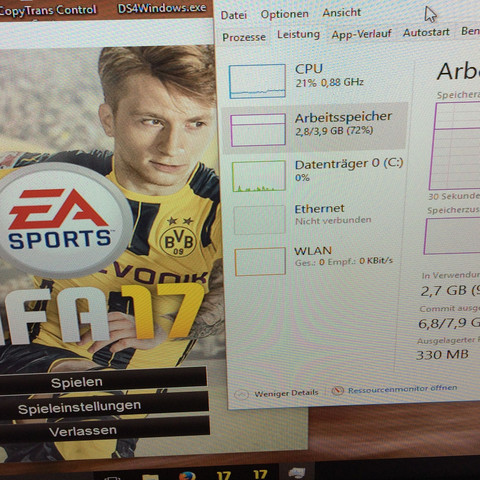Switch to the Leistung tab

[x=298, y=34]
